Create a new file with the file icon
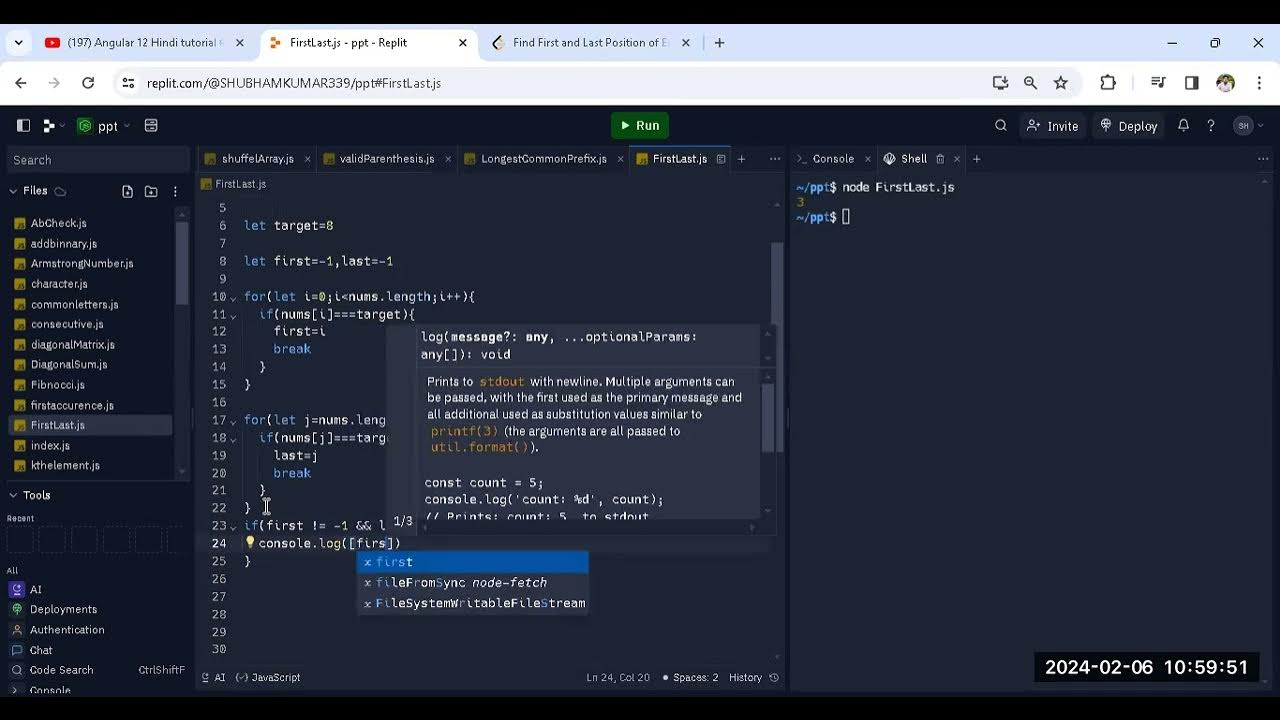 [x=127, y=191]
